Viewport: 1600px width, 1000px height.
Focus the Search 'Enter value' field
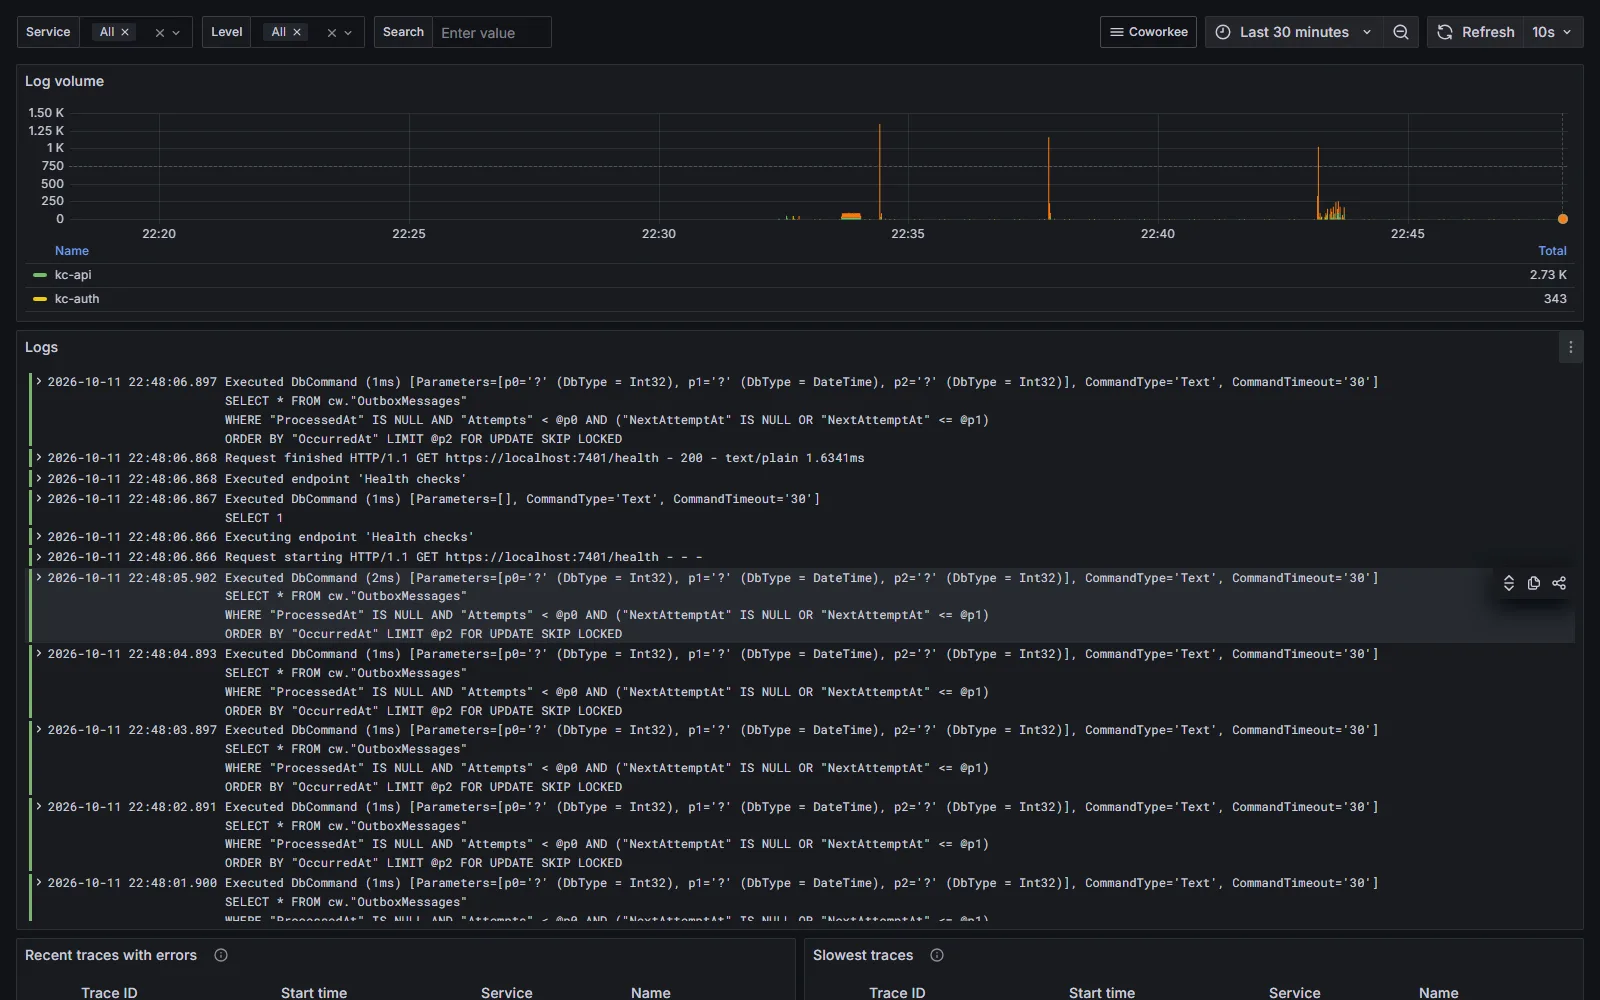(491, 32)
